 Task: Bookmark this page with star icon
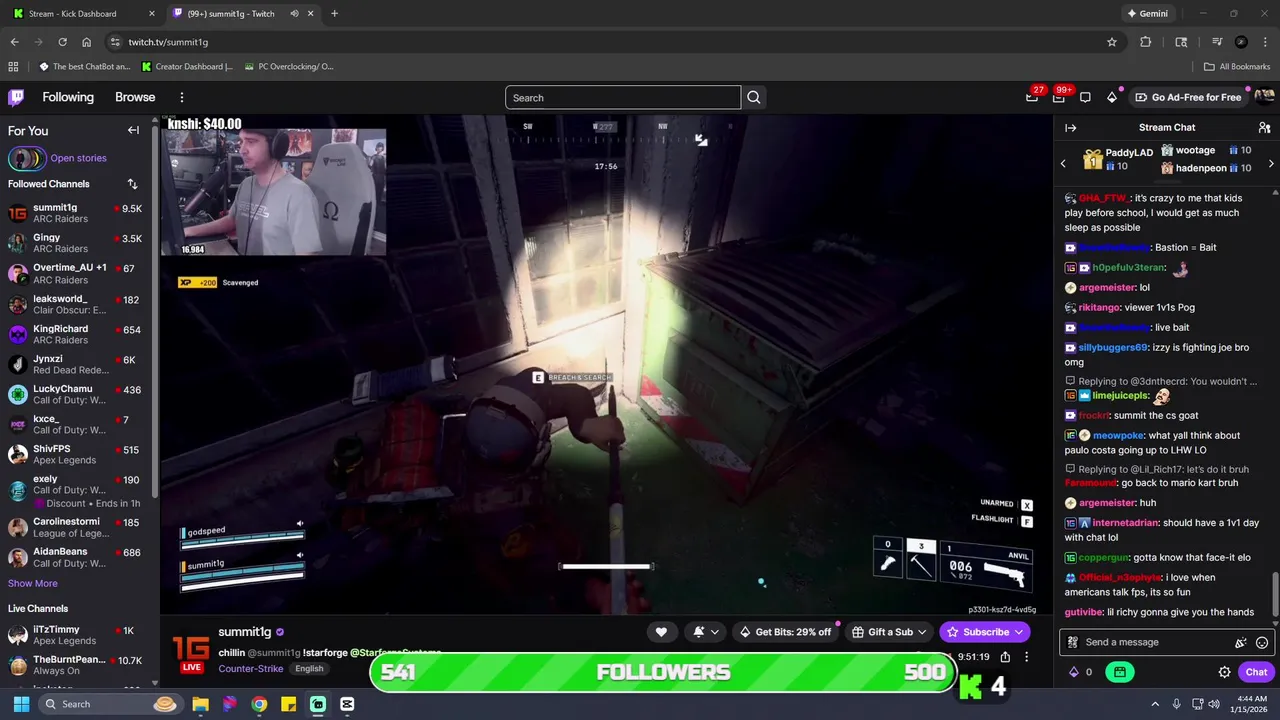click(1111, 42)
